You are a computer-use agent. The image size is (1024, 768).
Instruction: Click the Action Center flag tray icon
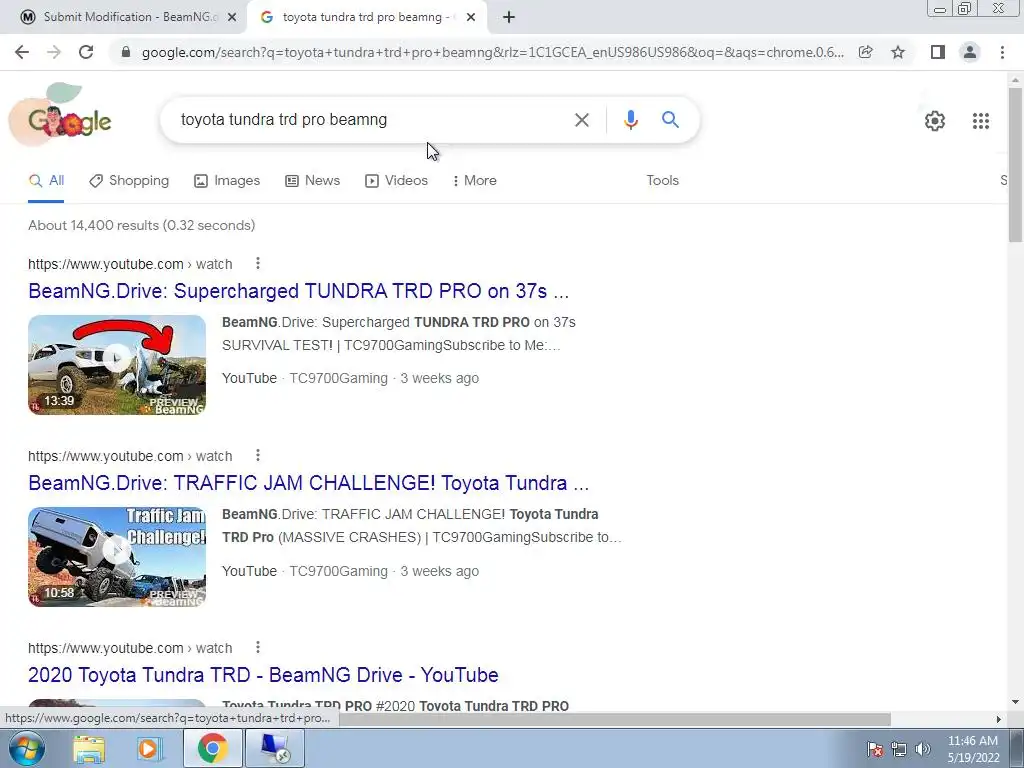point(875,749)
